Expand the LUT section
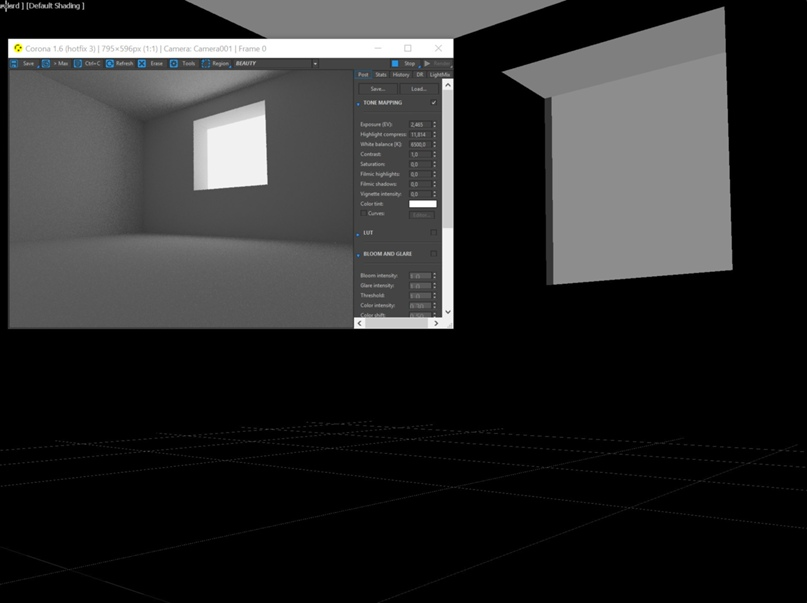The height and width of the screenshot is (603, 807). (358, 234)
